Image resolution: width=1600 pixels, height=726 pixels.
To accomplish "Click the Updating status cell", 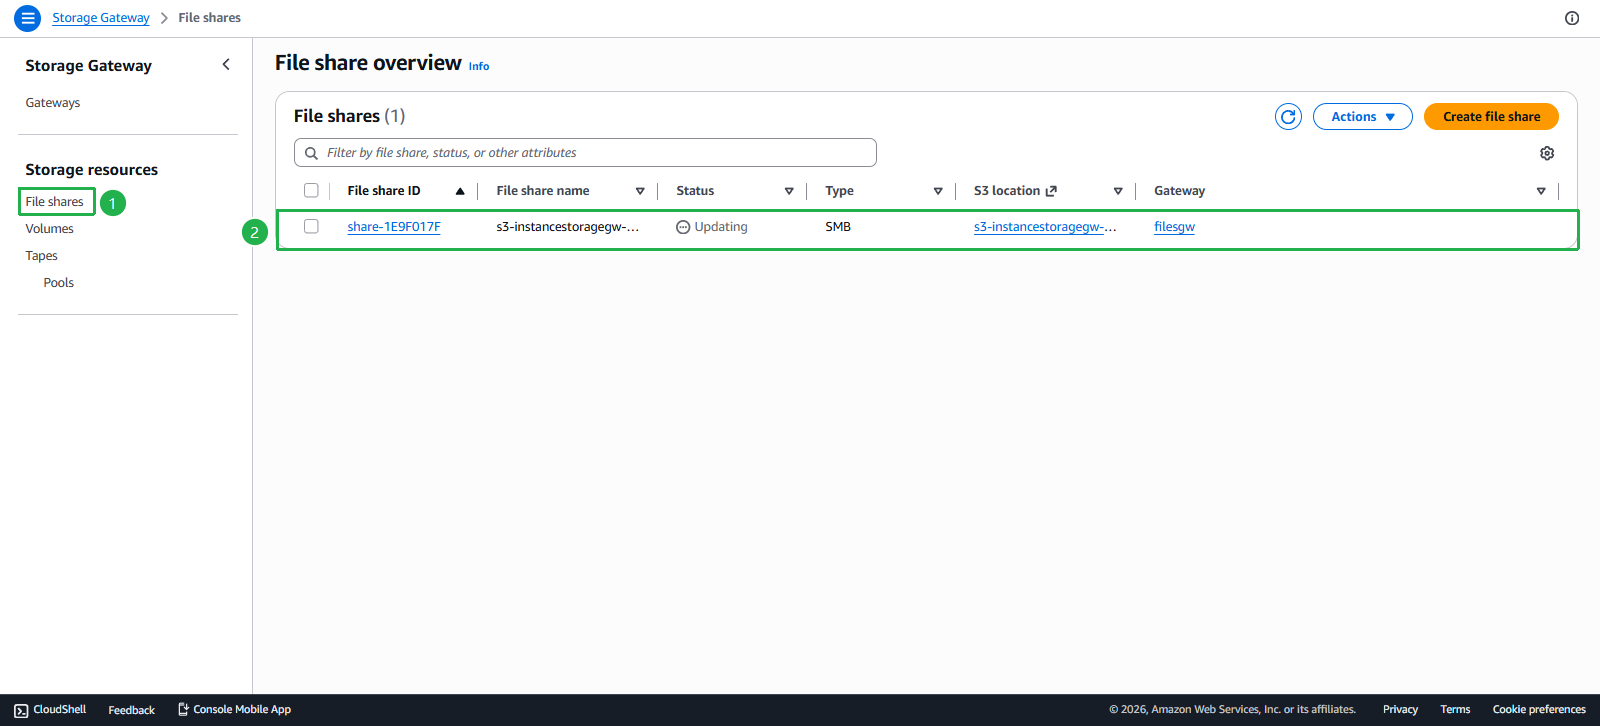I will [x=712, y=227].
